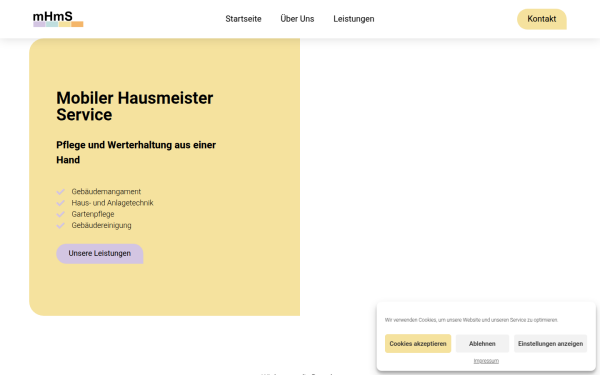Show cookie settings via Einstellungen anzeigen
Screen dimensions: 600x375
tap(550, 344)
